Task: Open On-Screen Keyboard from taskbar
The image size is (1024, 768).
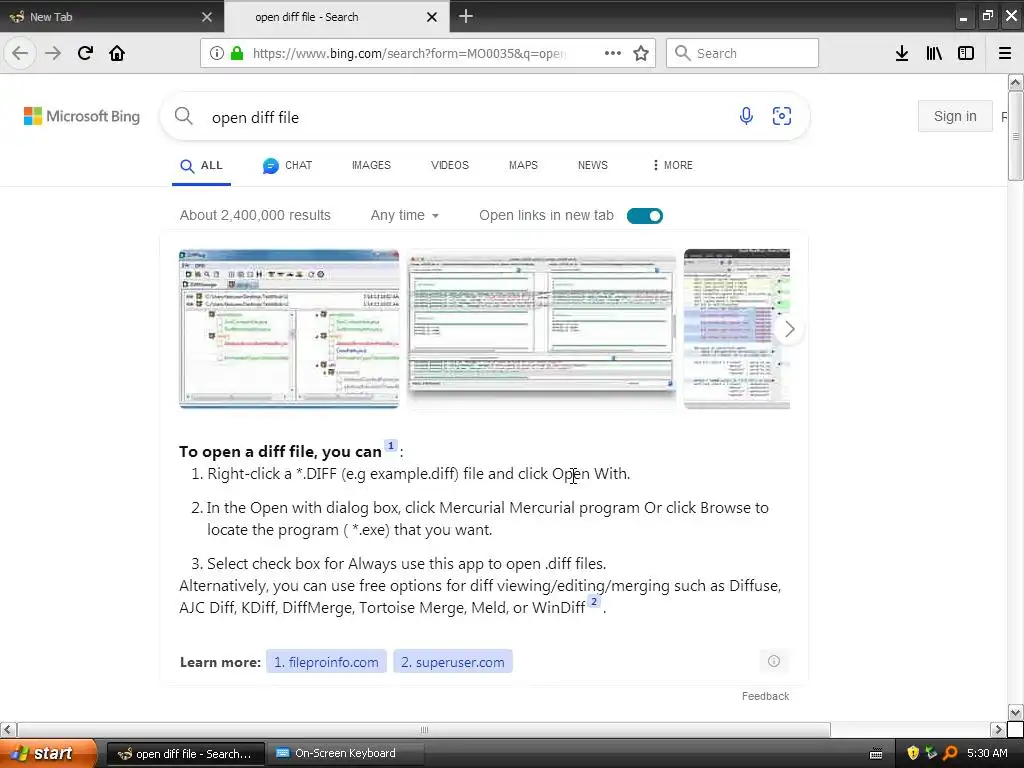Action: 345,754
